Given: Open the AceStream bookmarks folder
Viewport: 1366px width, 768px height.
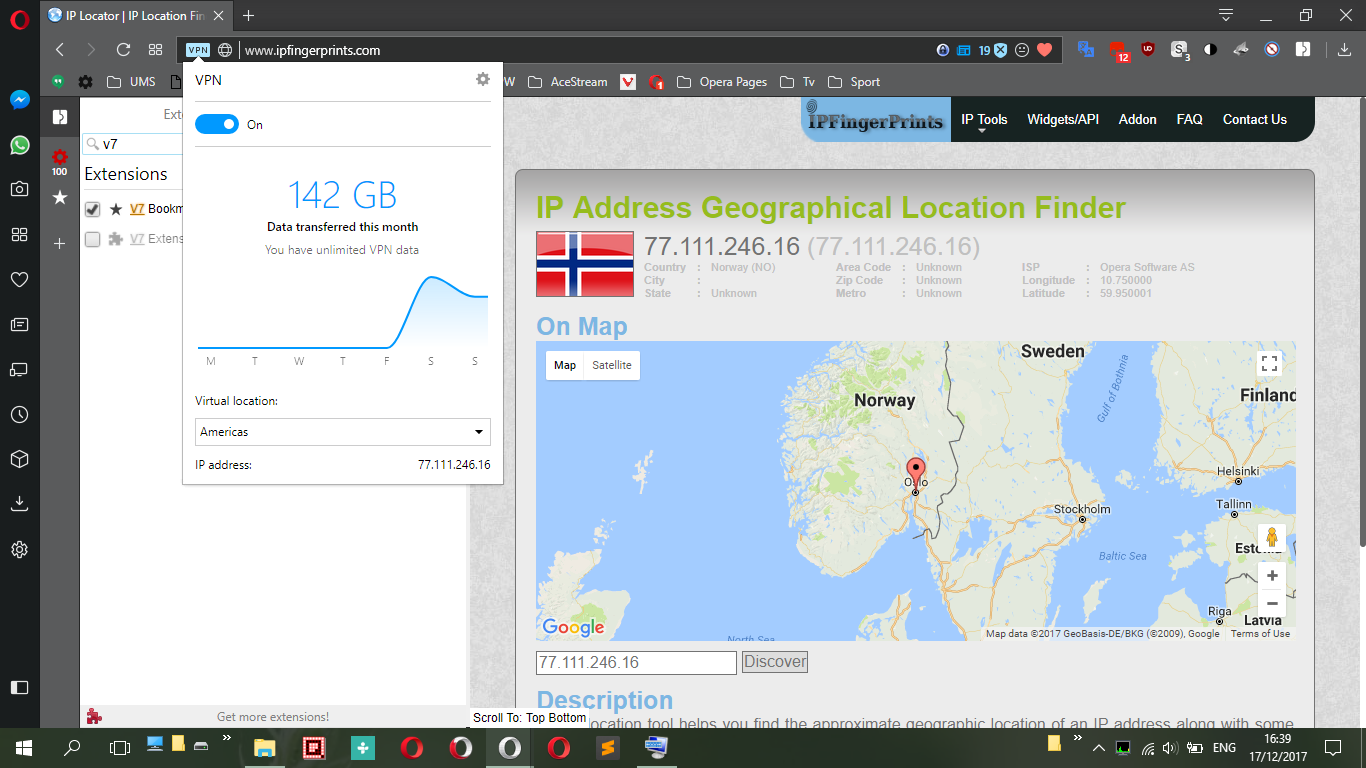Looking at the screenshot, I should pyautogui.click(x=567, y=82).
